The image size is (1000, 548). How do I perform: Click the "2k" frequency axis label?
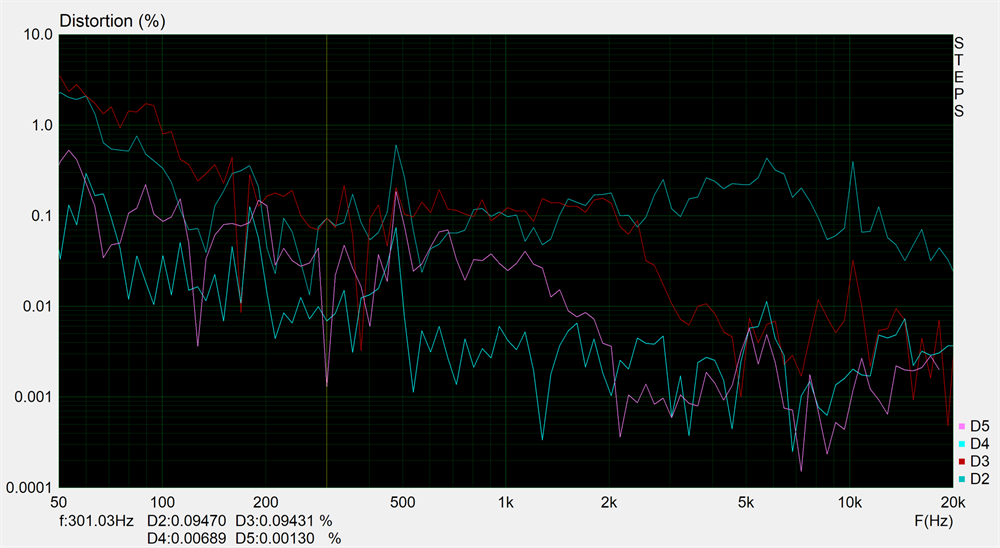pos(609,503)
